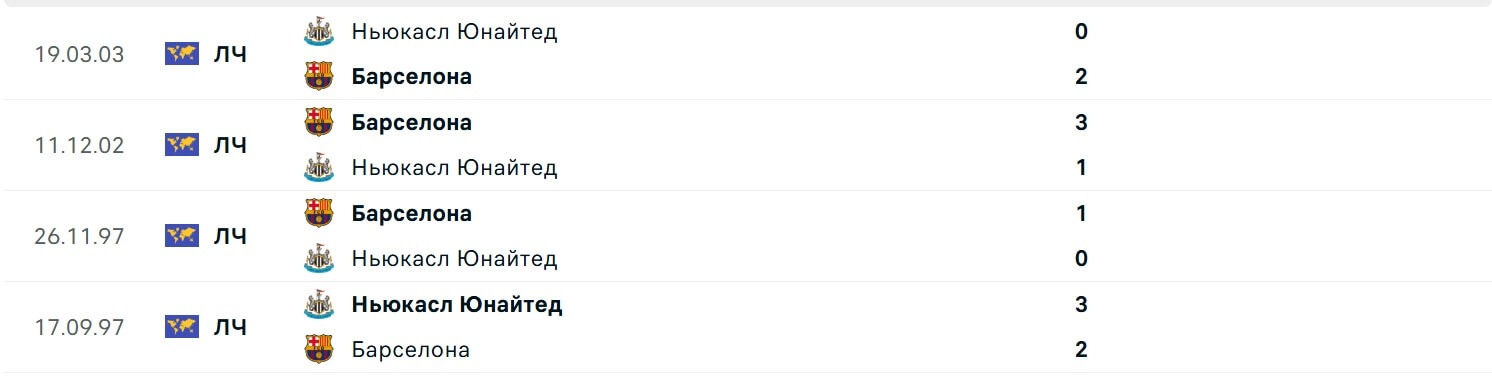Click Barcelona crest in 17.09.97 match
This screenshot has width=1492, height=378.
[318, 349]
